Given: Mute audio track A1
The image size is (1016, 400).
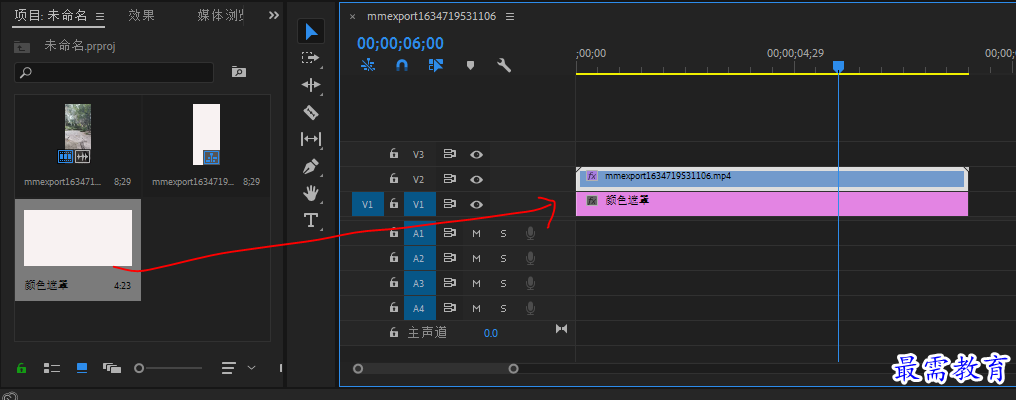Looking at the screenshot, I should [476, 233].
